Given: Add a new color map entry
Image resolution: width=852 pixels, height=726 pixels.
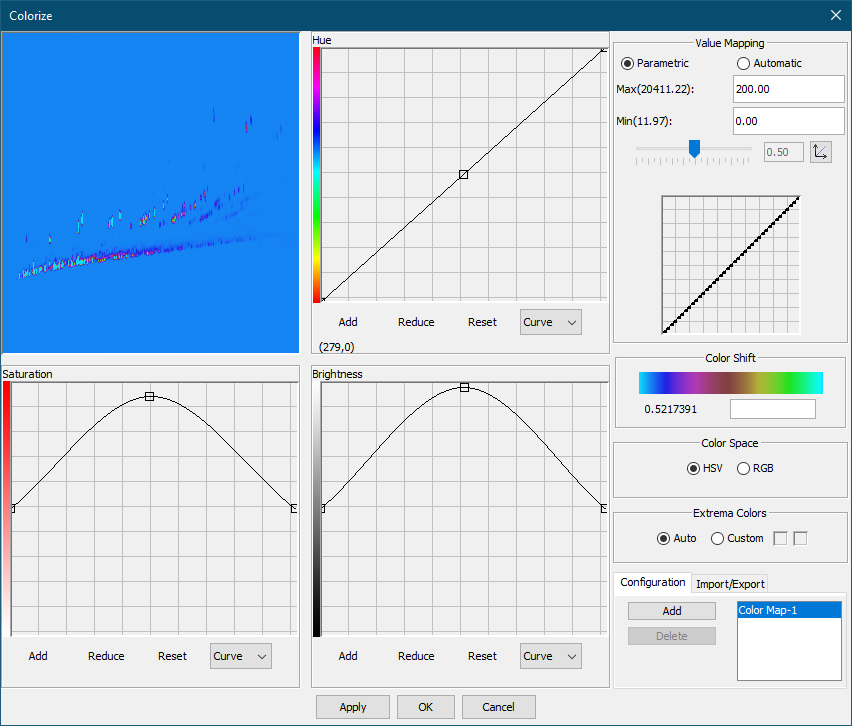Looking at the screenshot, I should point(671,610).
